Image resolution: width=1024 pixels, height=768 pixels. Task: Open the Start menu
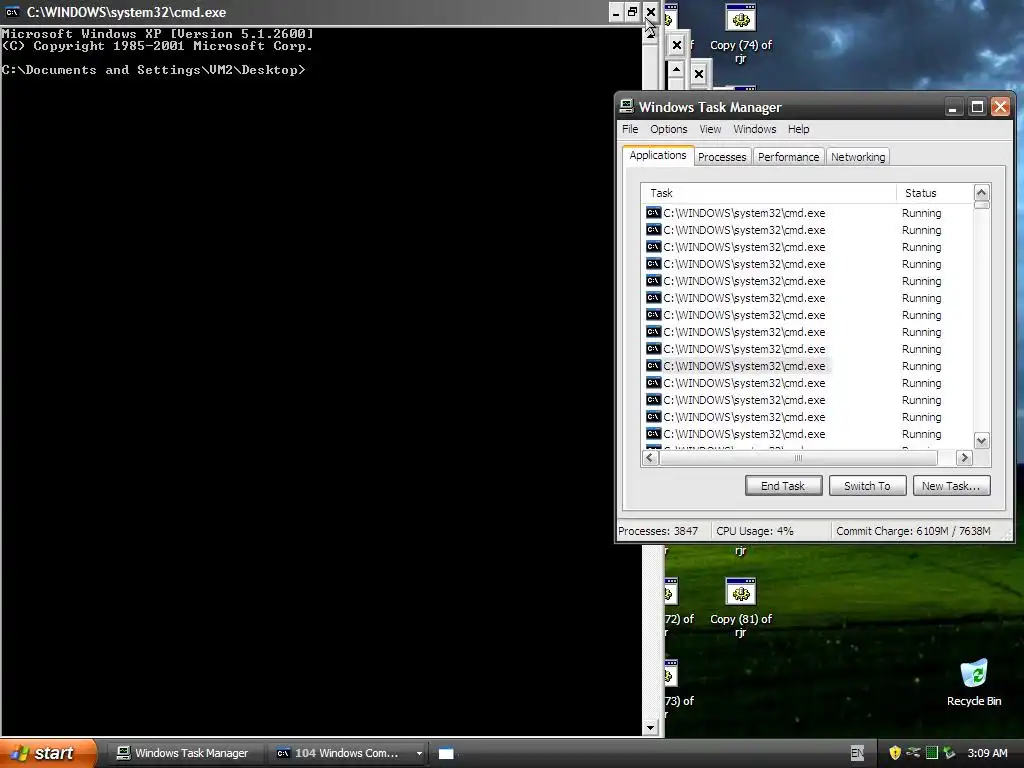(47, 753)
